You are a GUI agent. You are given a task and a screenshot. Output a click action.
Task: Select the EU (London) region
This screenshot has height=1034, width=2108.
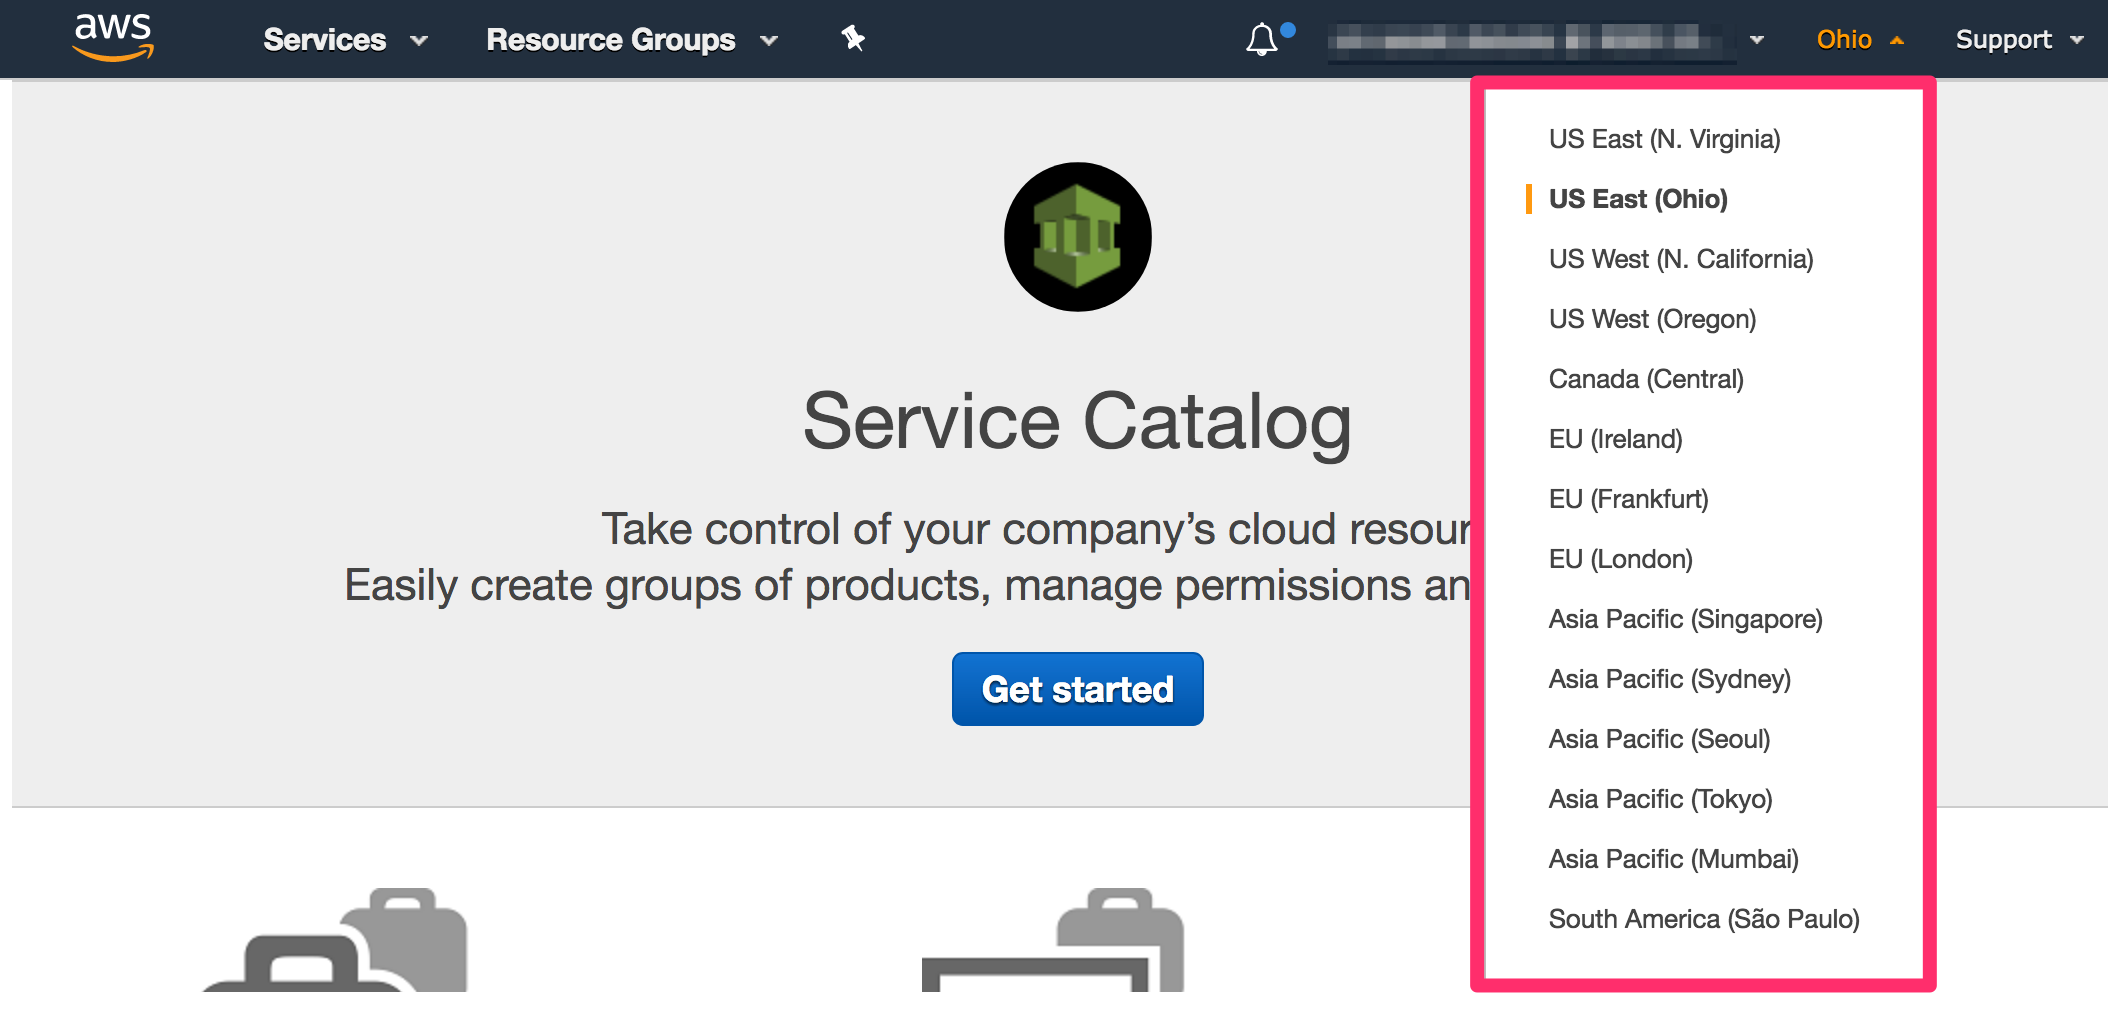click(1620, 559)
